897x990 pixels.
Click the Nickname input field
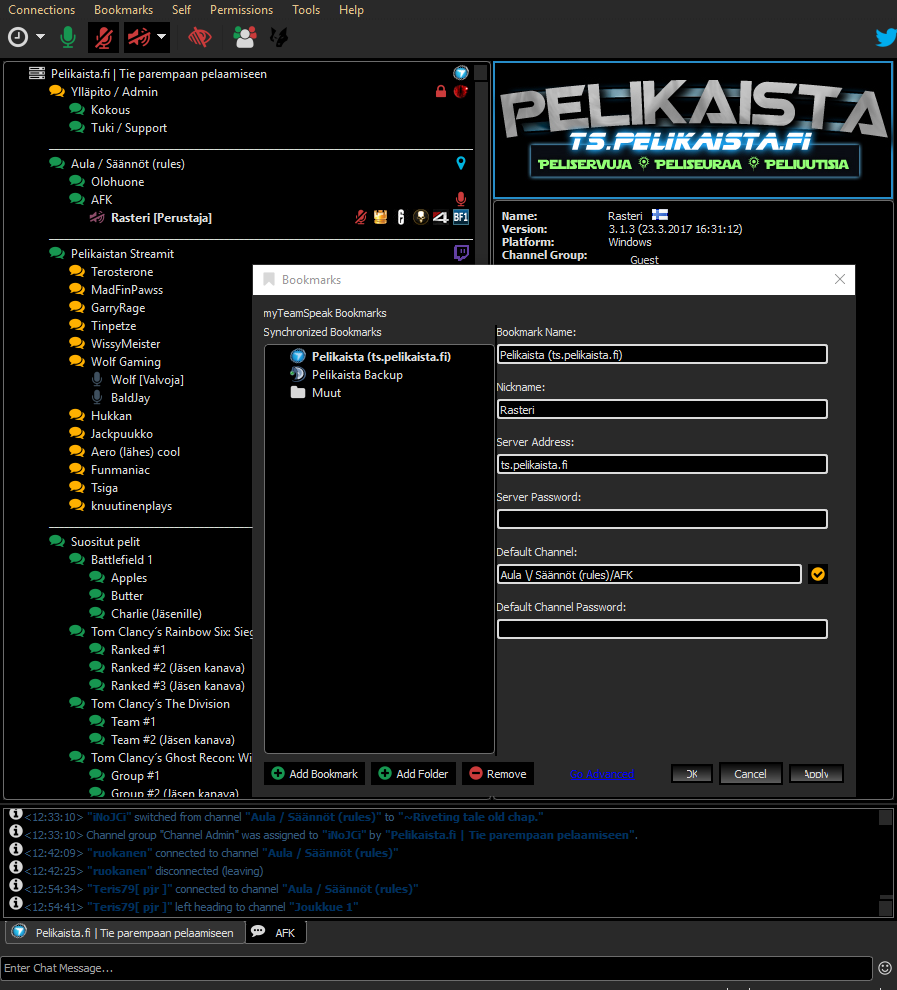(662, 410)
